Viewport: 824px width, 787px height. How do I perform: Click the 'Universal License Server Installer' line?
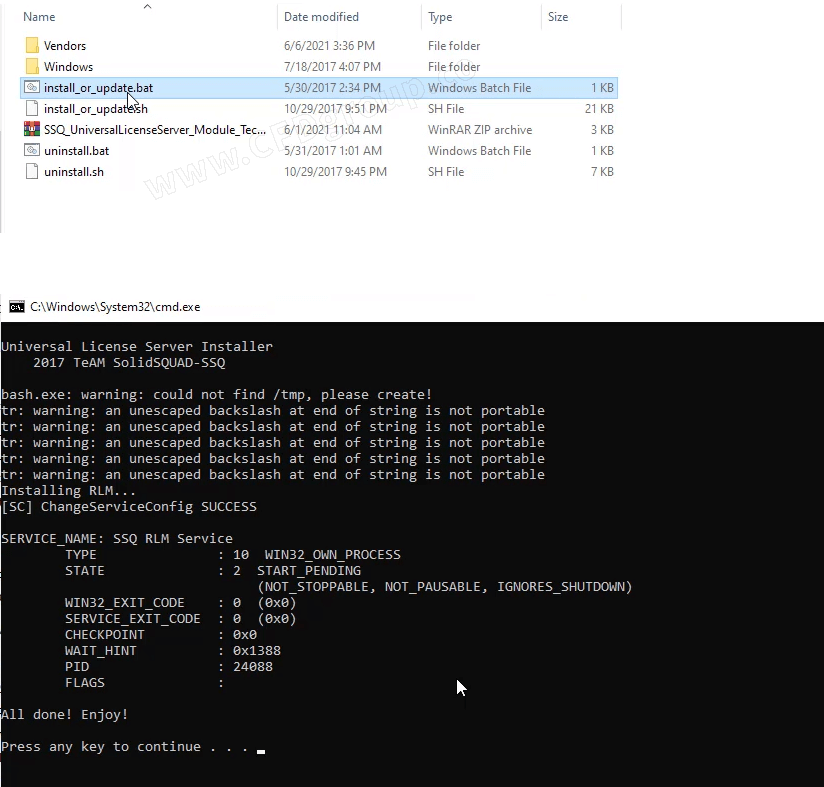(x=137, y=347)
